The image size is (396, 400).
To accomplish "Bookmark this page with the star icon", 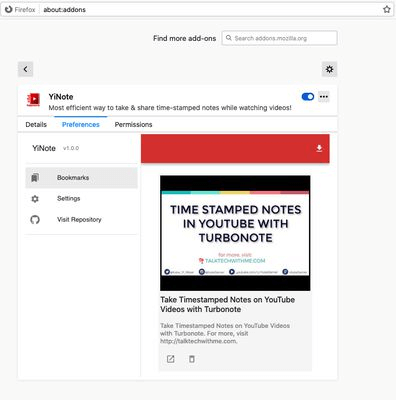I will point(386,9).
